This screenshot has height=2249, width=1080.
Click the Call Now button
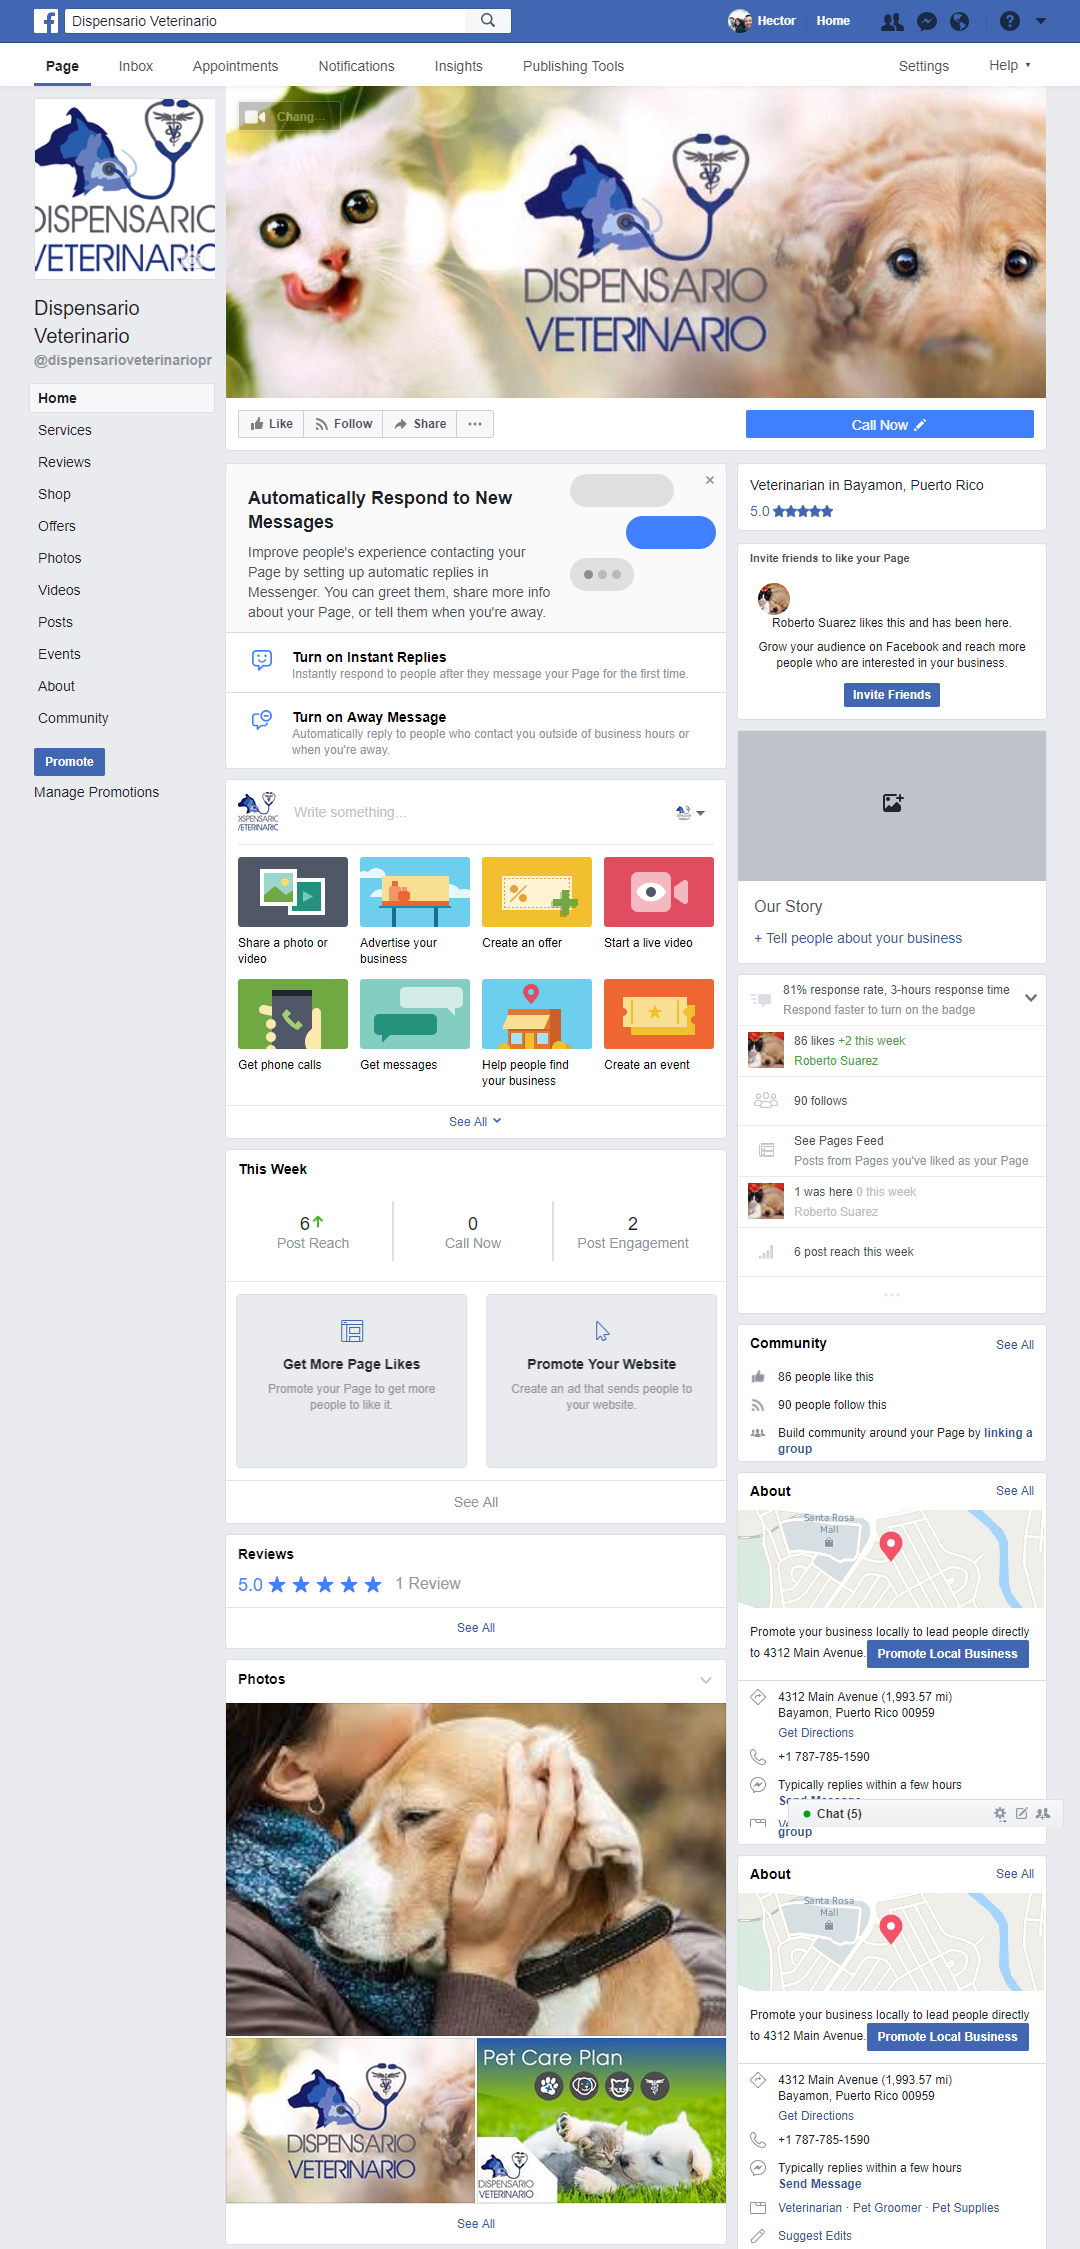click(890, 424)
